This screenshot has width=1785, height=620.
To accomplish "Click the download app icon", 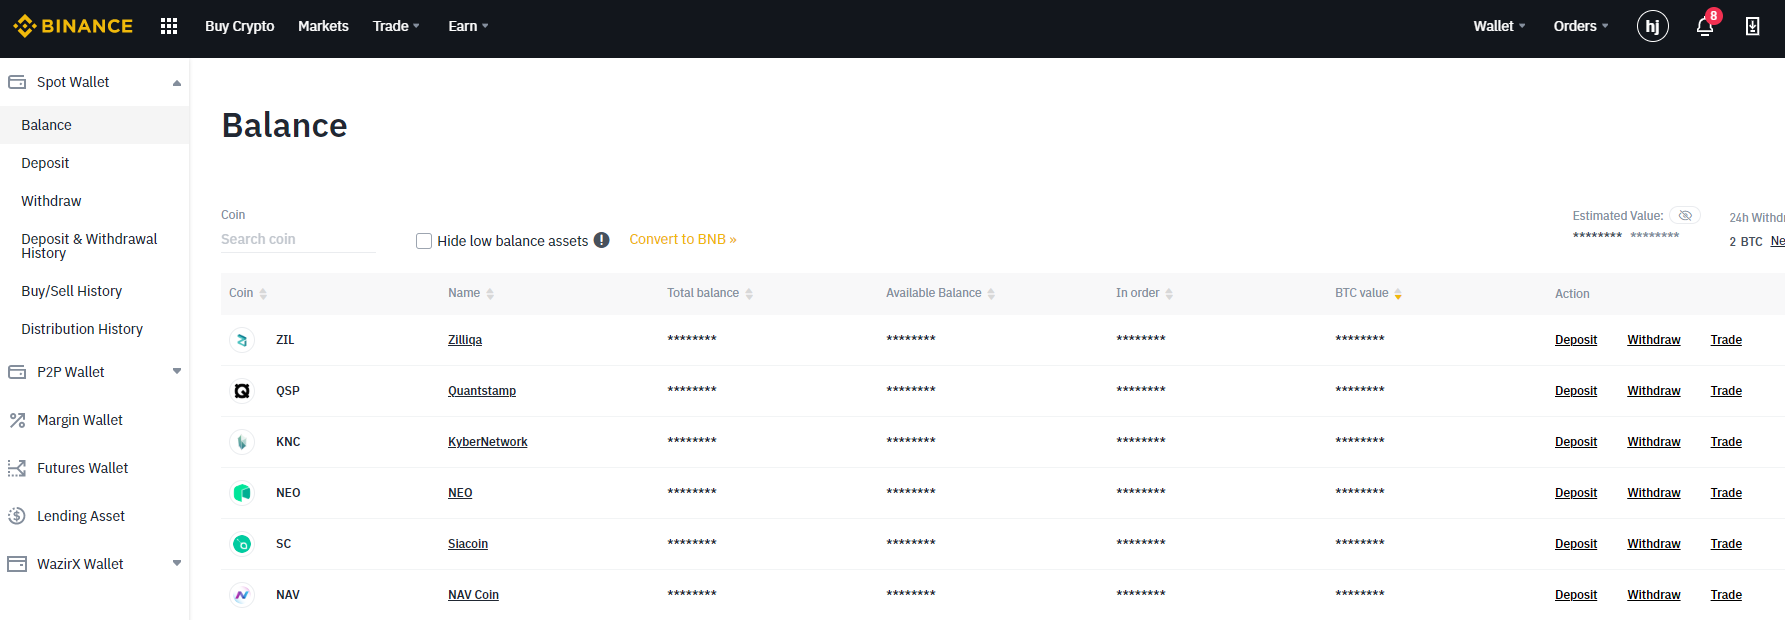I will pos(1752,26).
